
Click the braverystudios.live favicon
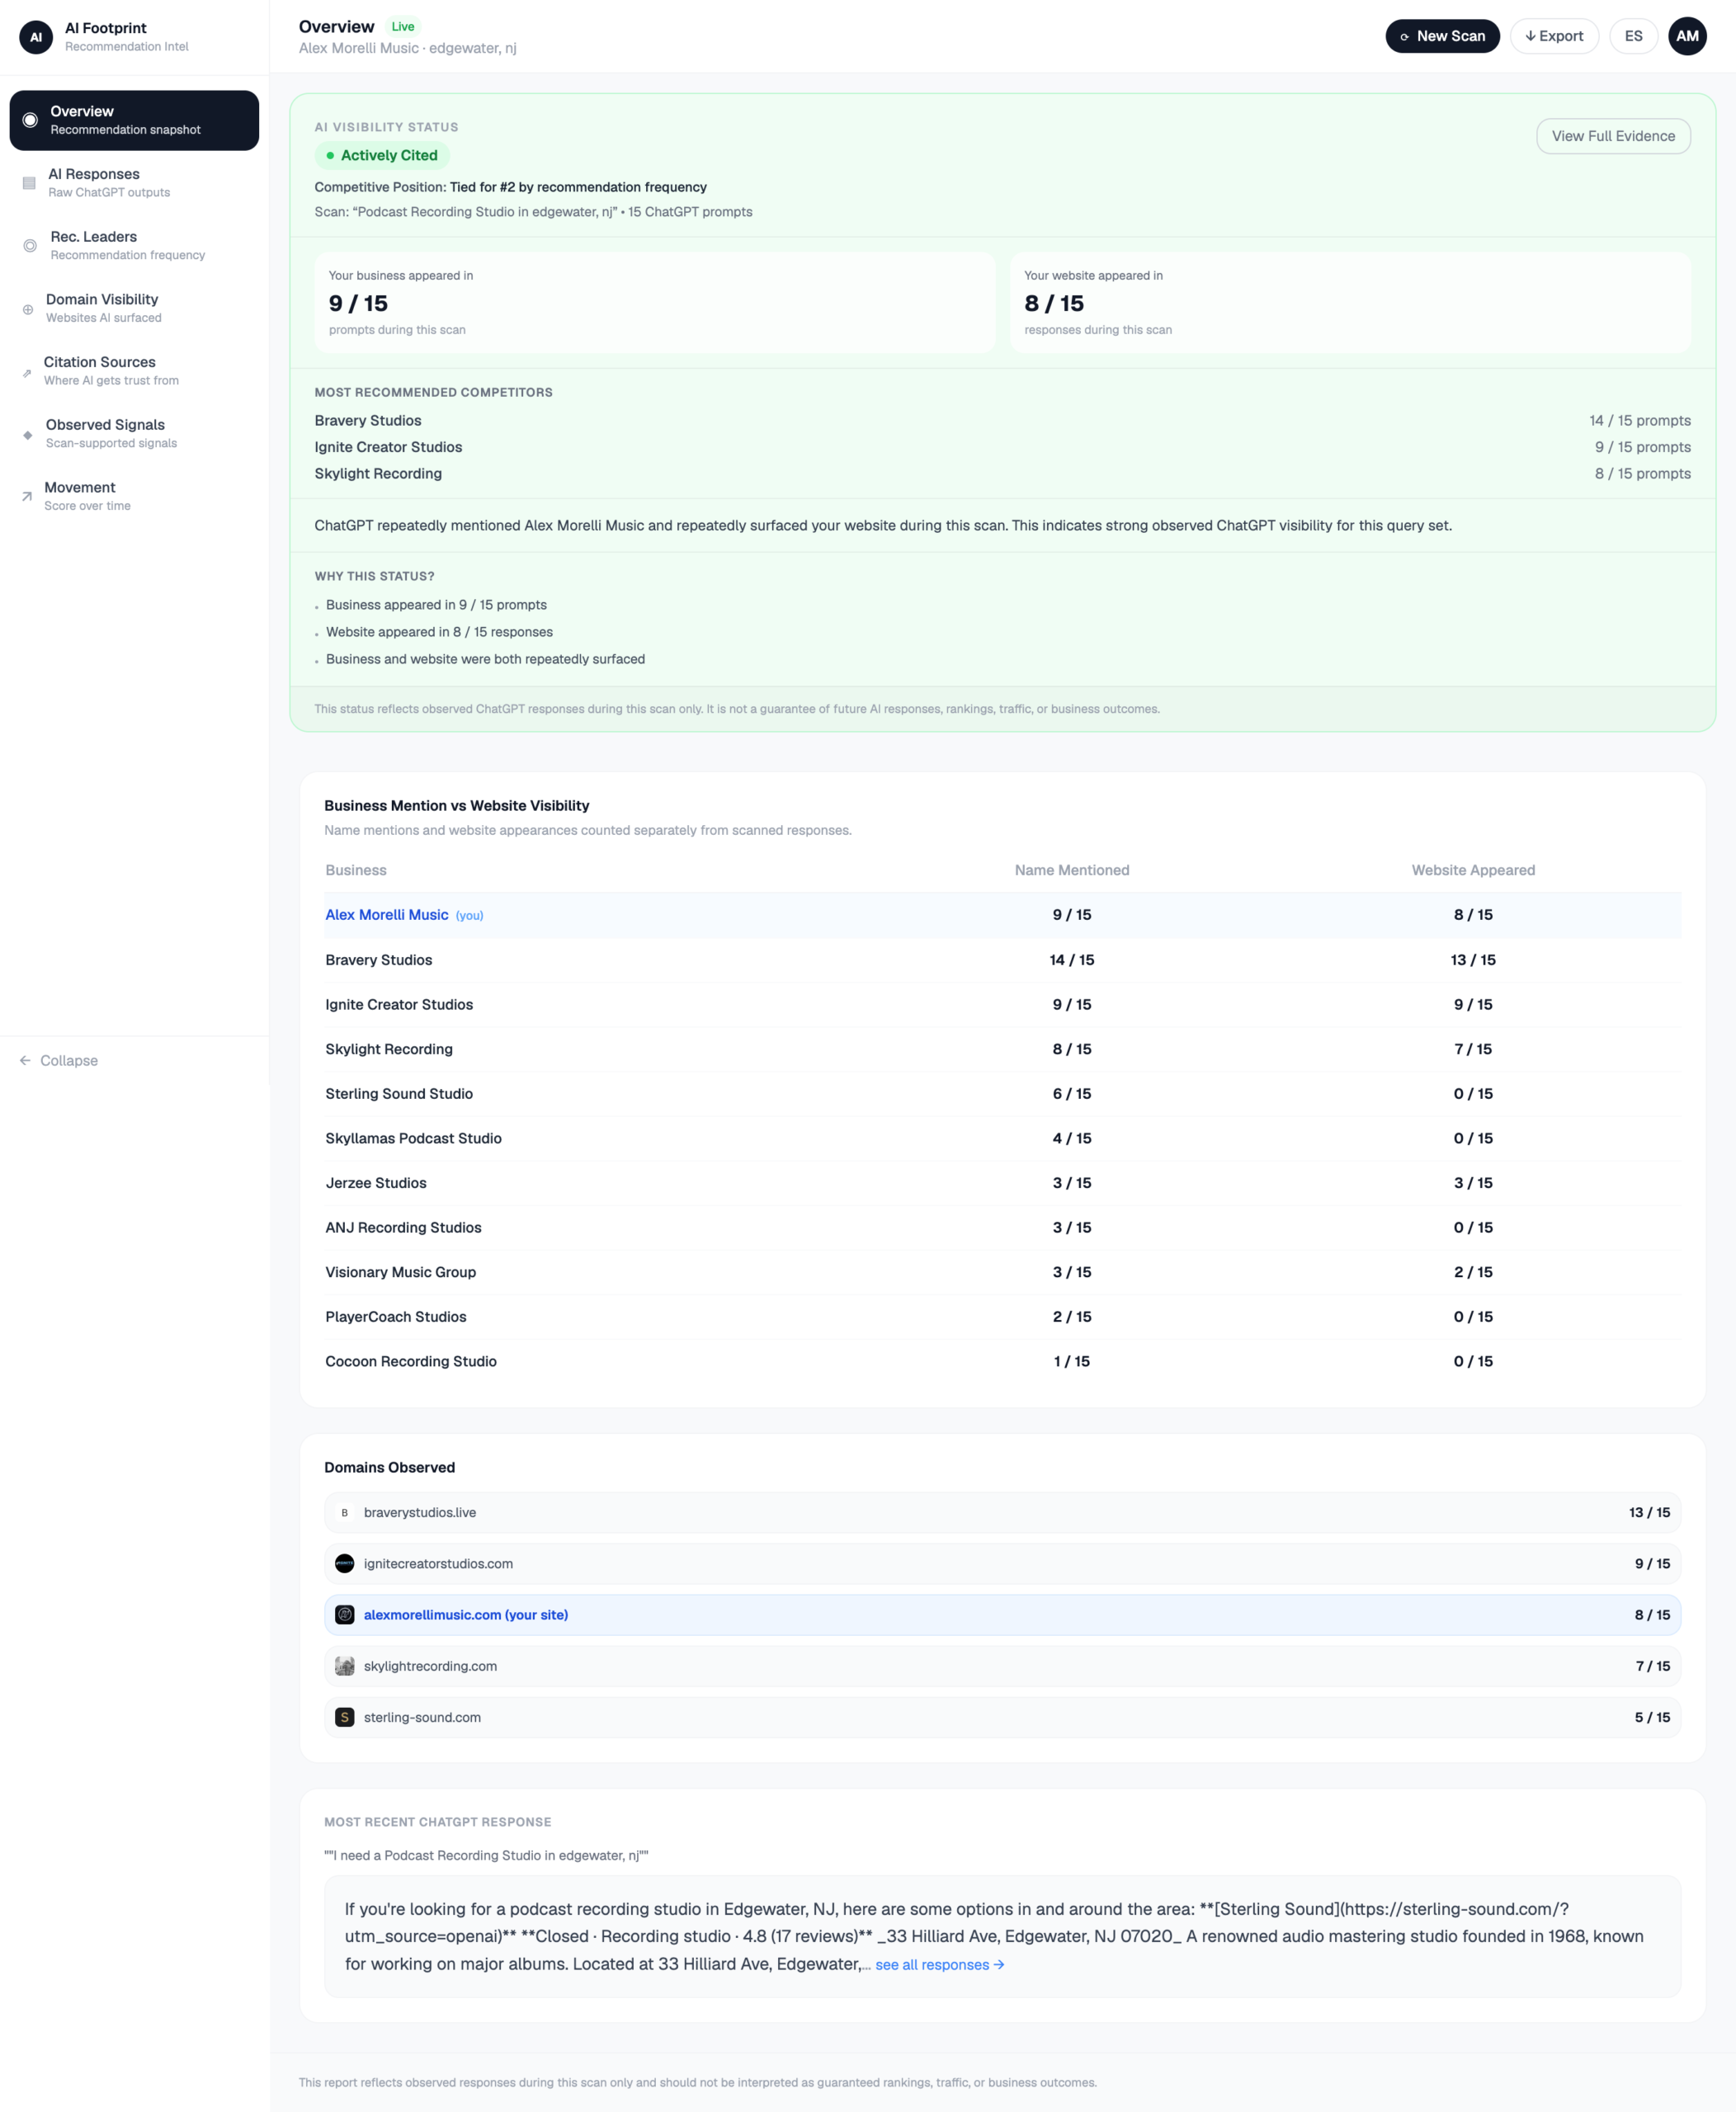tap(344, 1512)
